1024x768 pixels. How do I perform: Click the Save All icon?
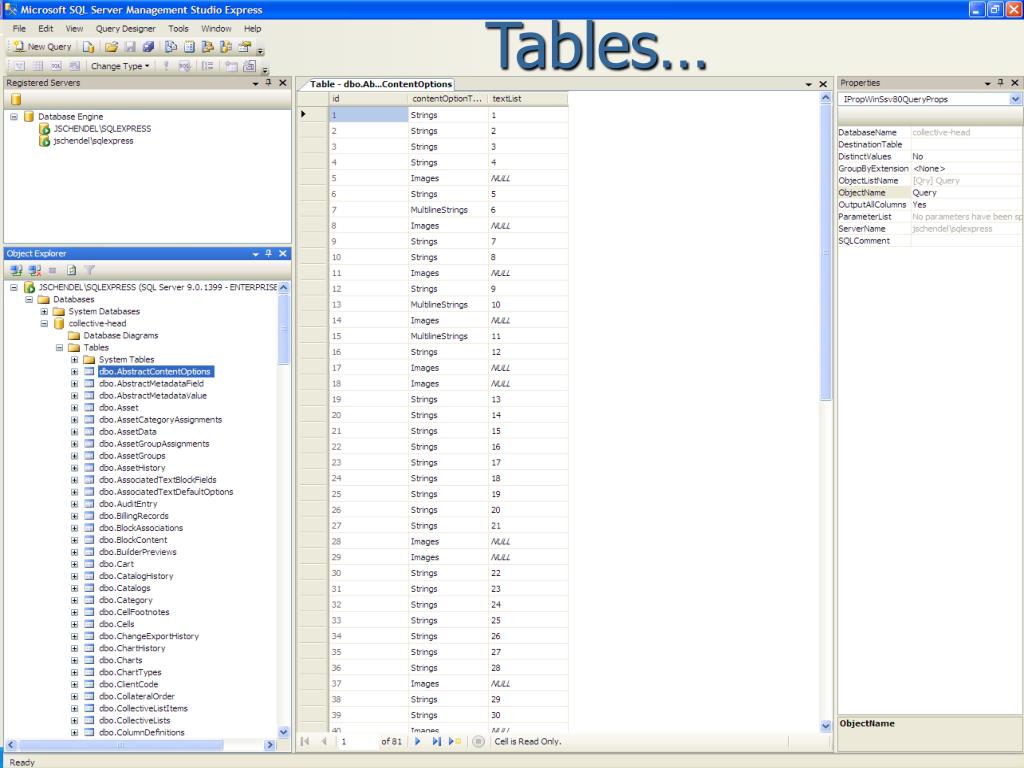point(149,47)
